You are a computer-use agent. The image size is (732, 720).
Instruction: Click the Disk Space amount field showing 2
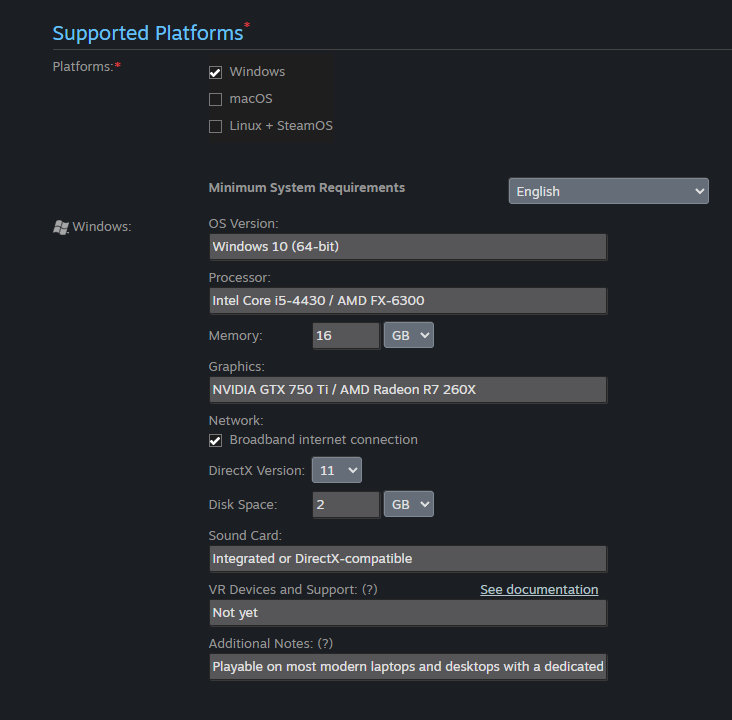point(346,505)
